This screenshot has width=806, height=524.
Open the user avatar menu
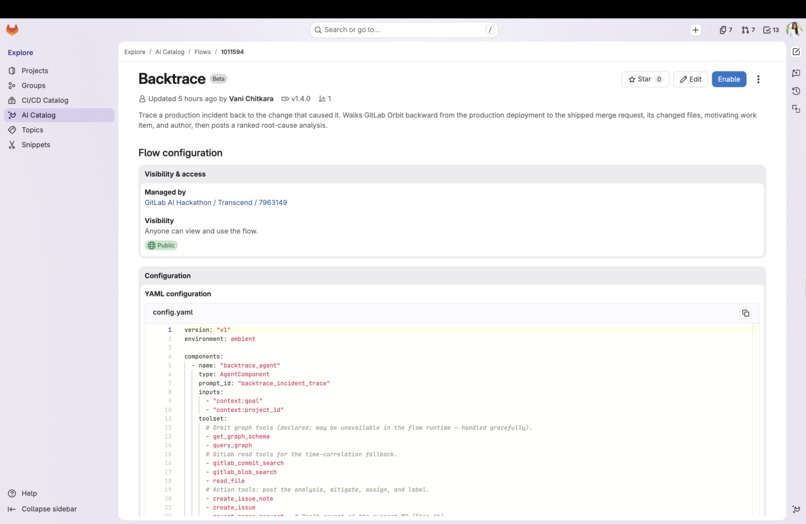pos(794,29)
